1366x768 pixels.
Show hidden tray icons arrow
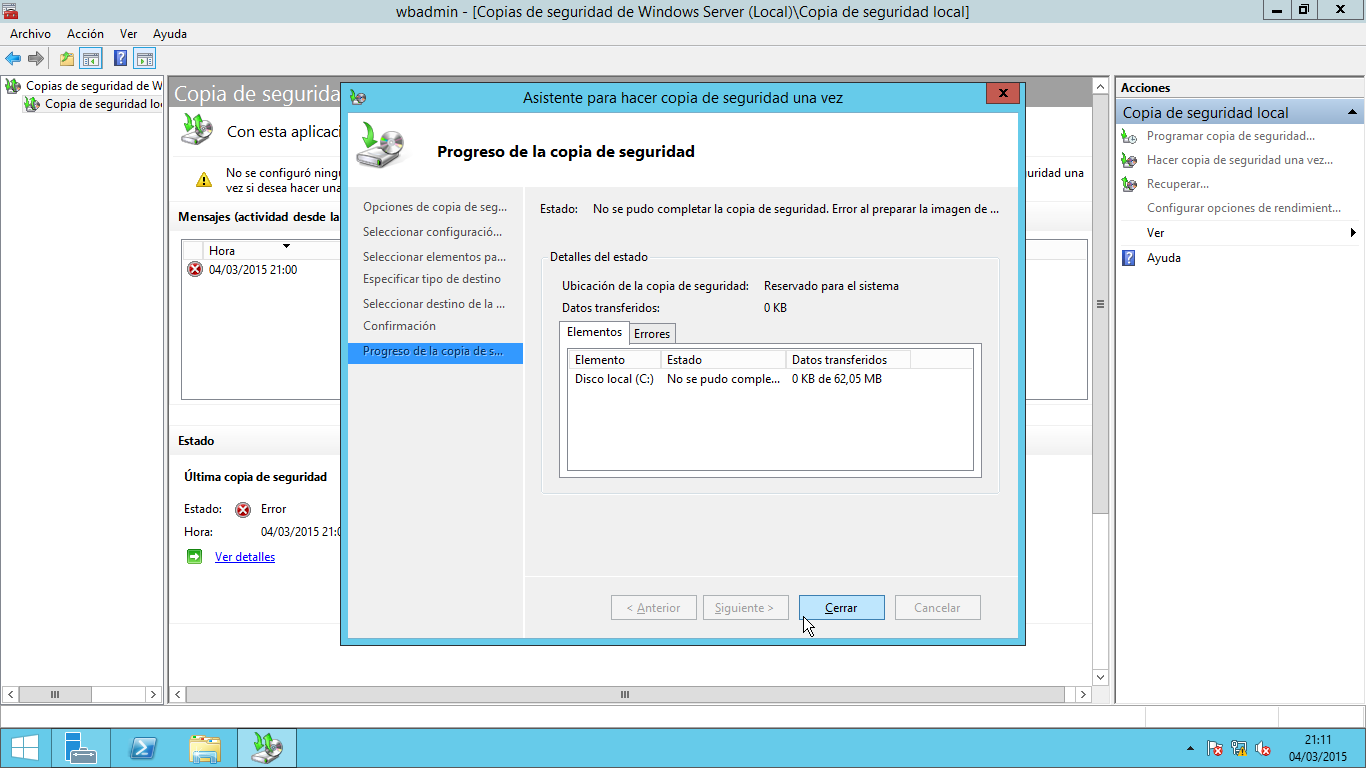pos(1189,748)
